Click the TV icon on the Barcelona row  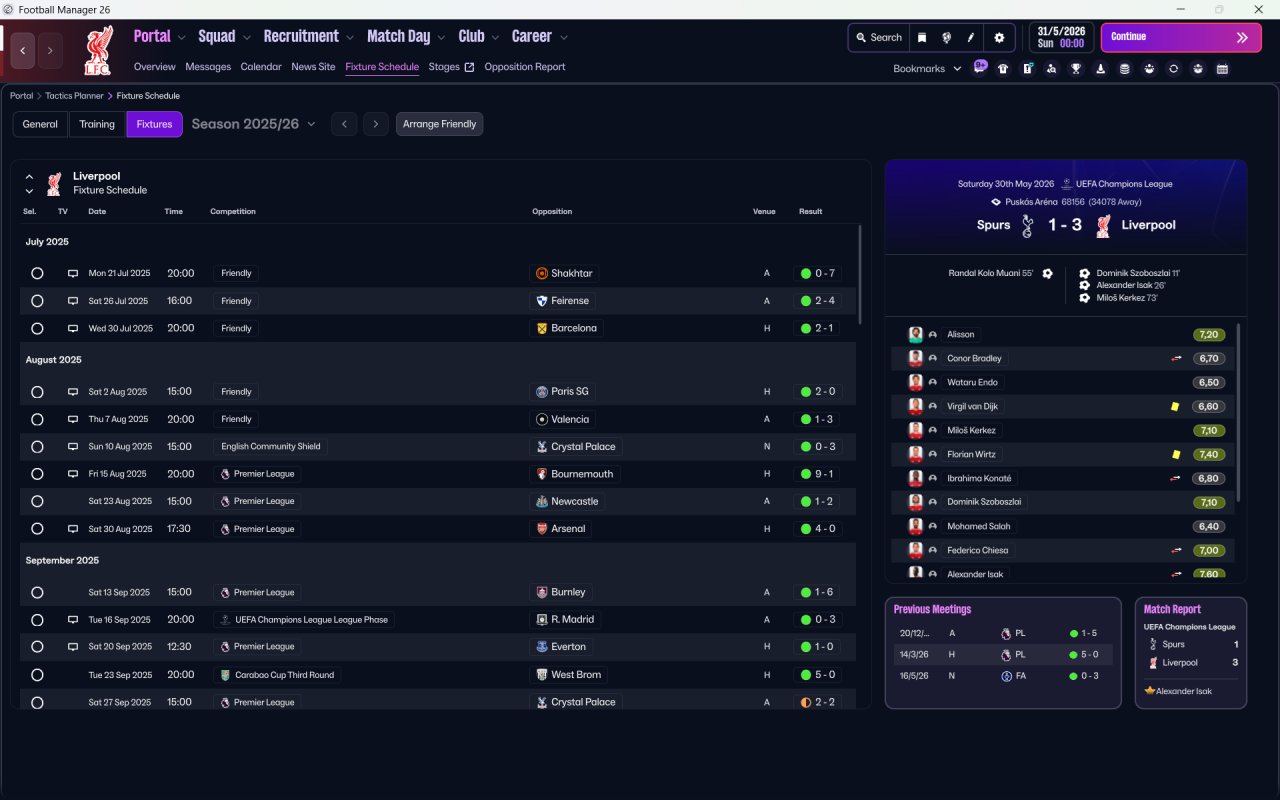(x=73, y=328)
